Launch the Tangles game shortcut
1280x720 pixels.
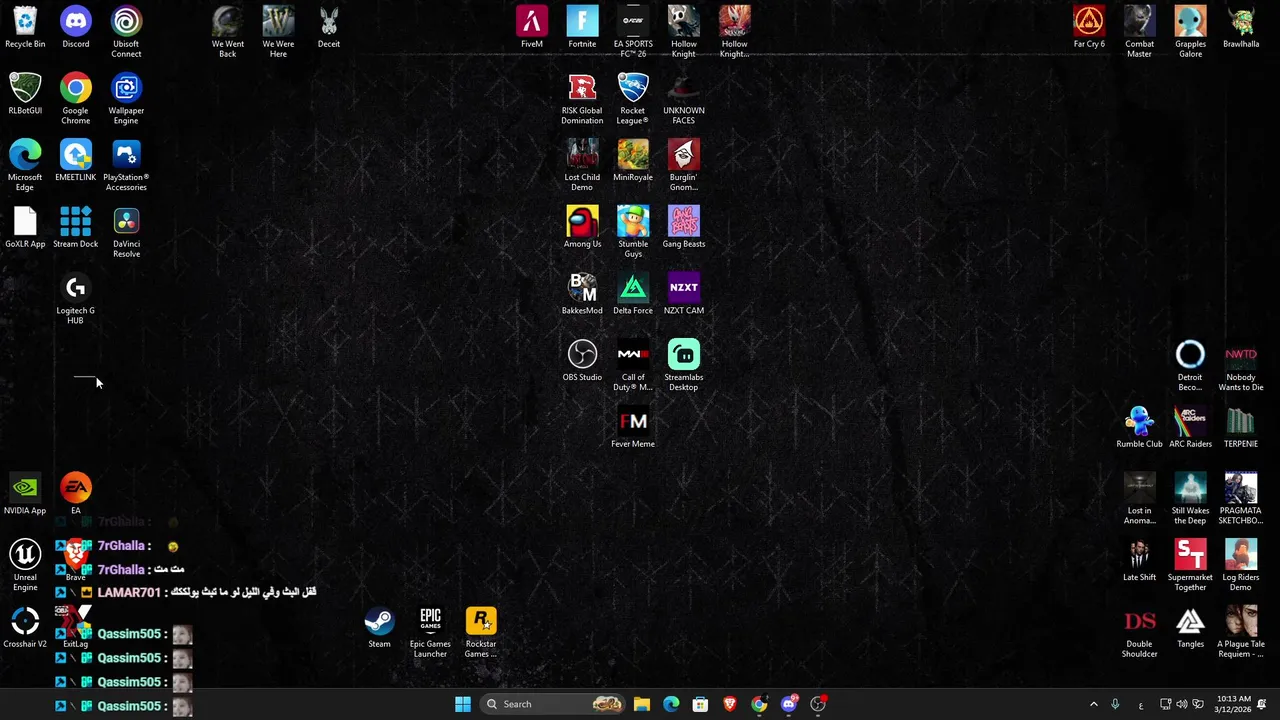pos(1190,628)
